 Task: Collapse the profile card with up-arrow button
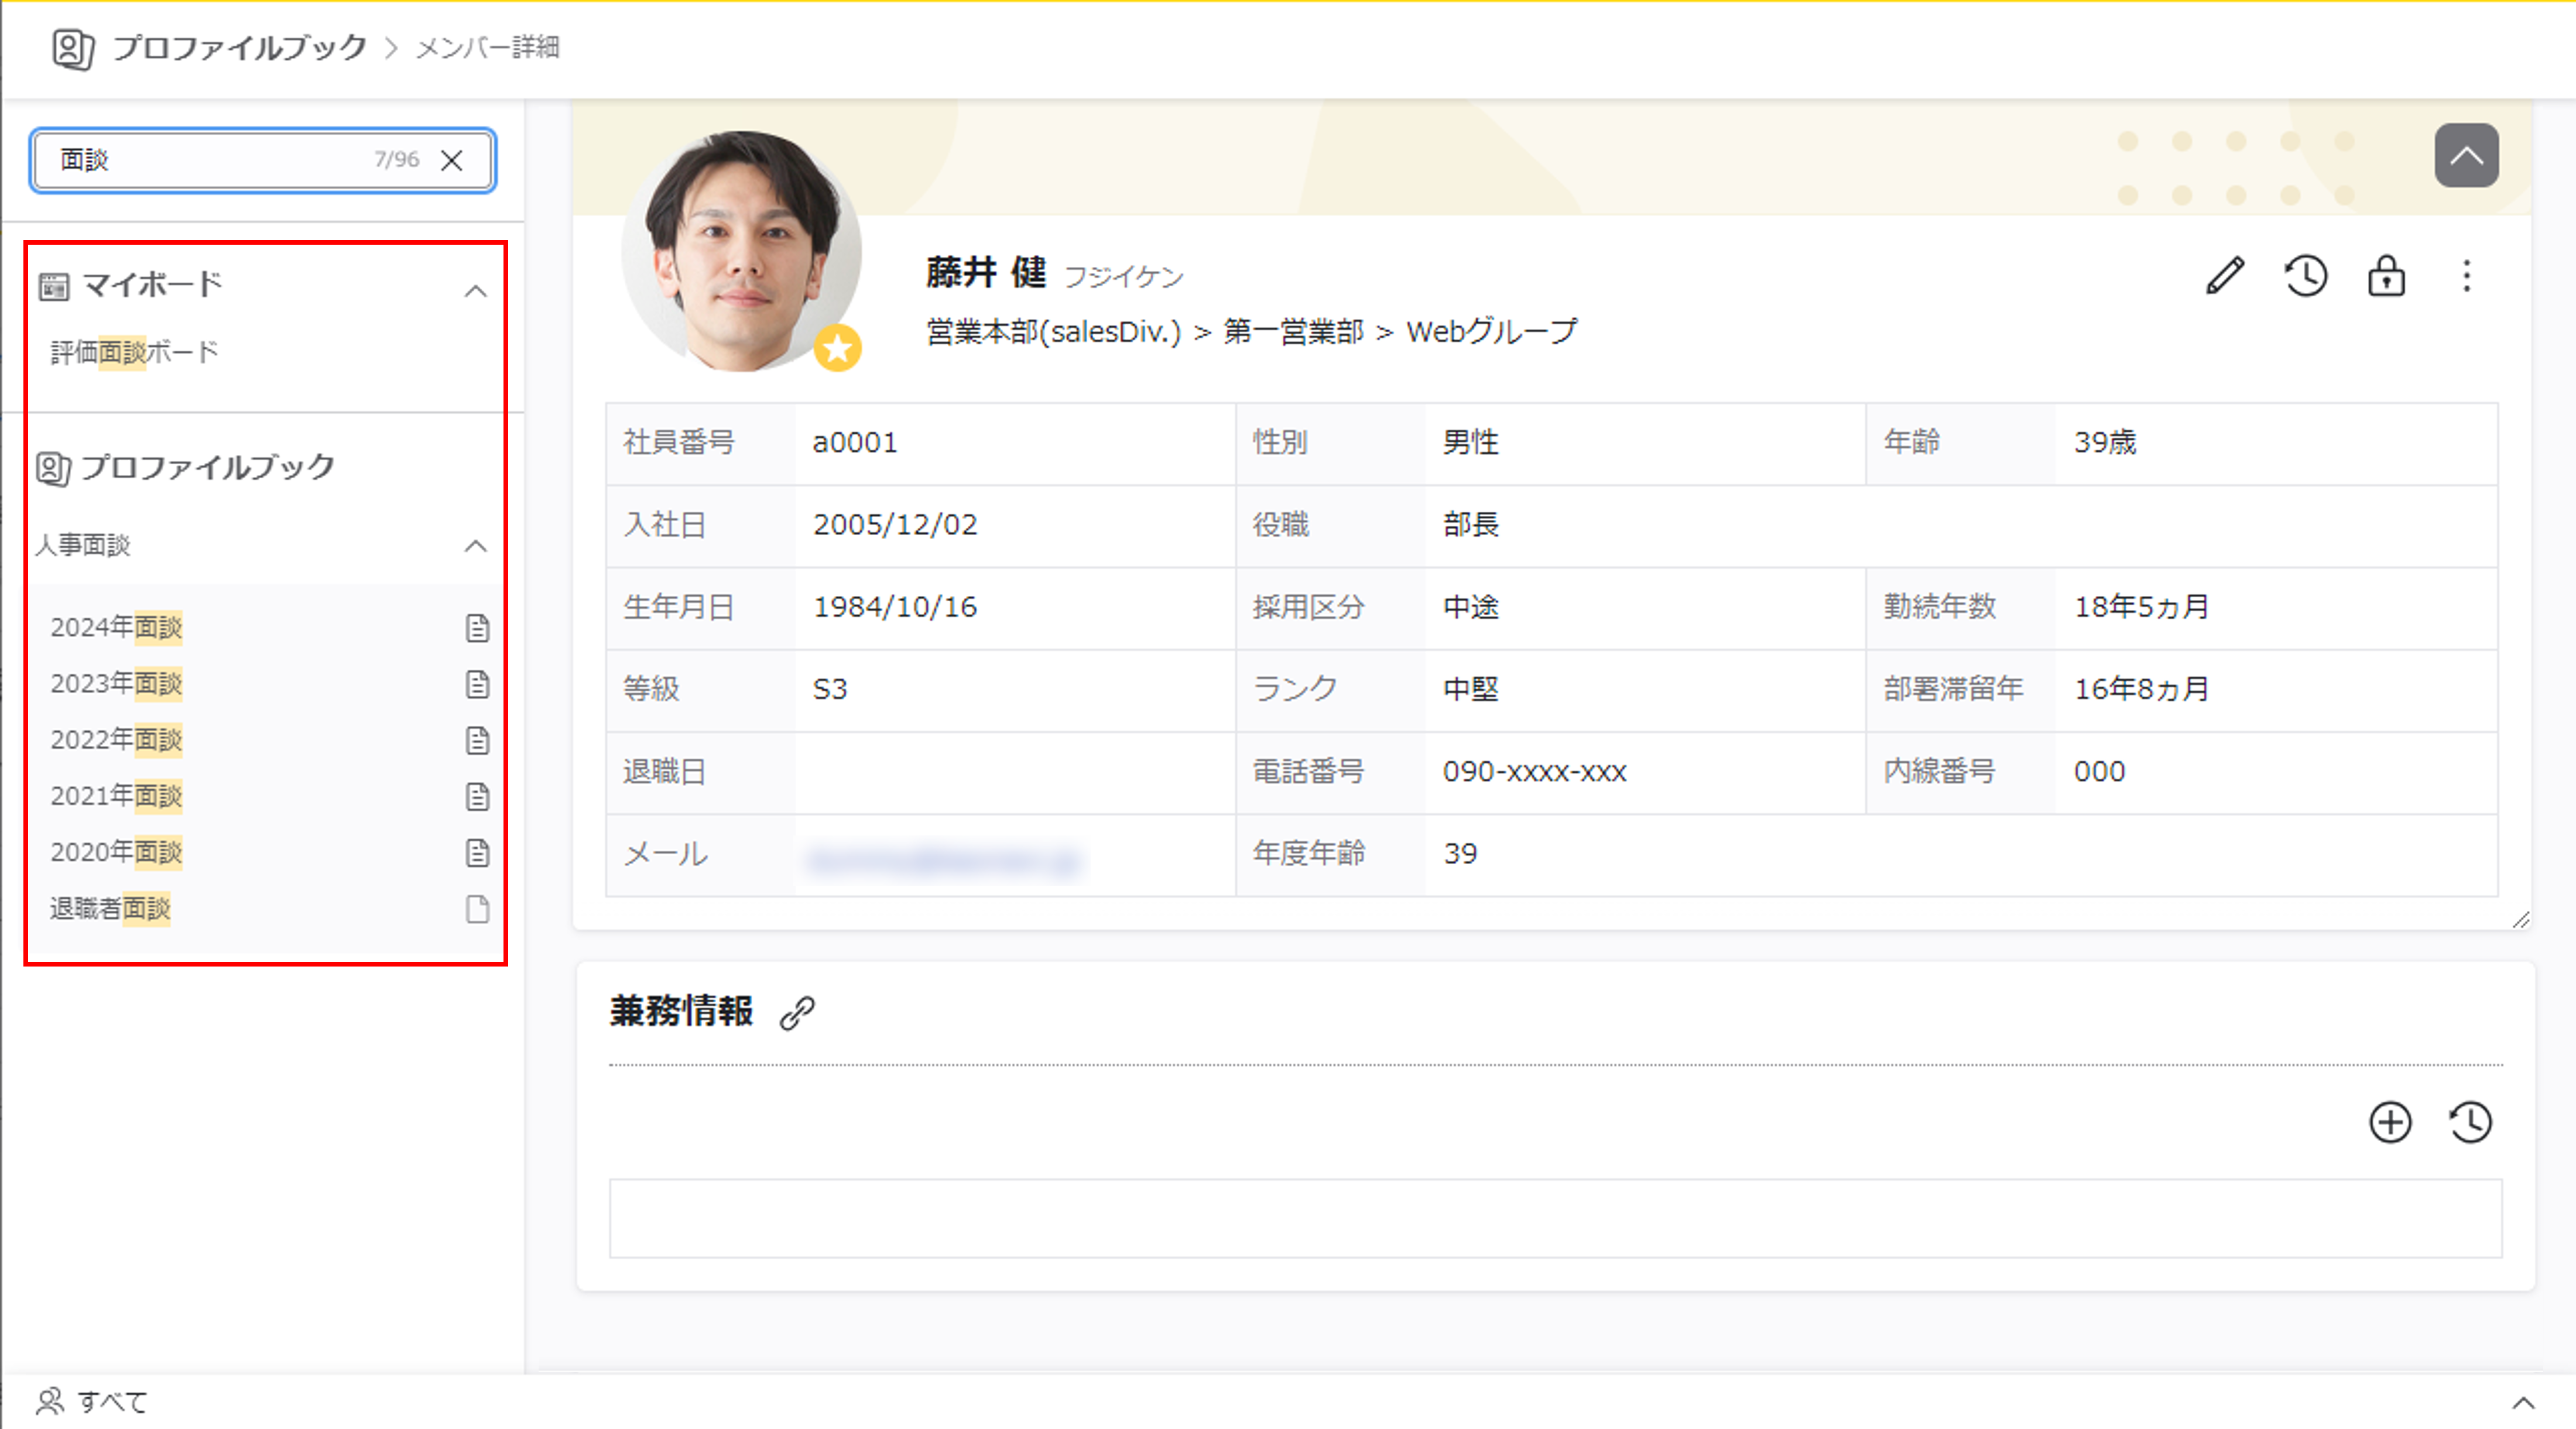pyautogui.click(x=2466, y=156)
